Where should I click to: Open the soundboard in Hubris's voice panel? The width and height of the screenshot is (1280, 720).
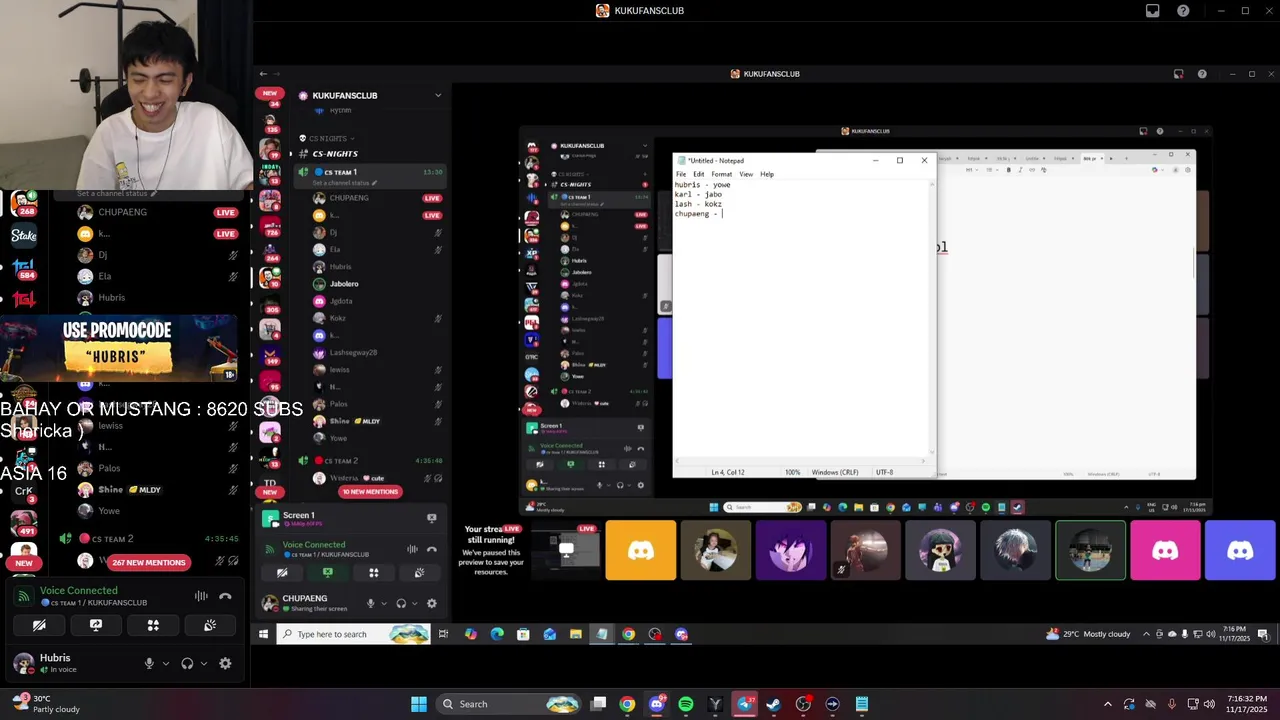pos(210,625)
